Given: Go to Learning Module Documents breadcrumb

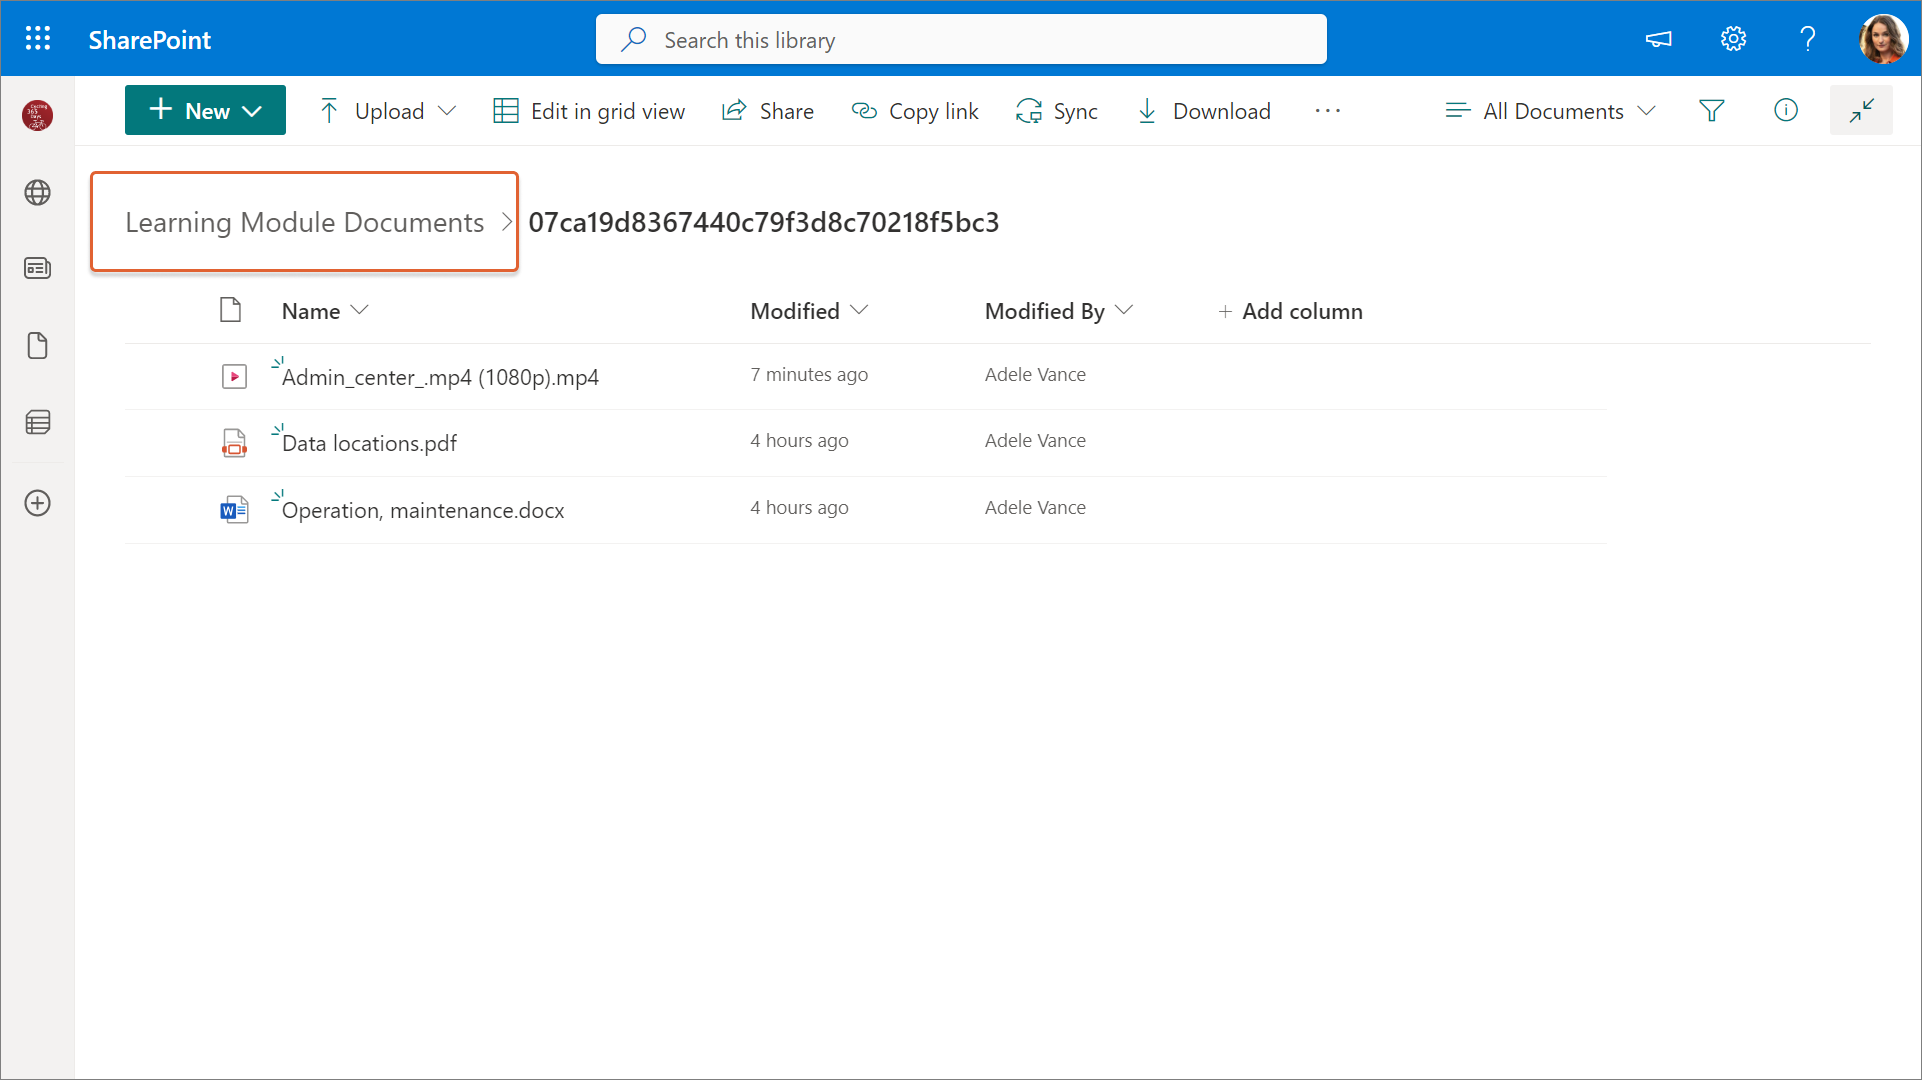Looking at the screenshot, I should pos(304,222).
